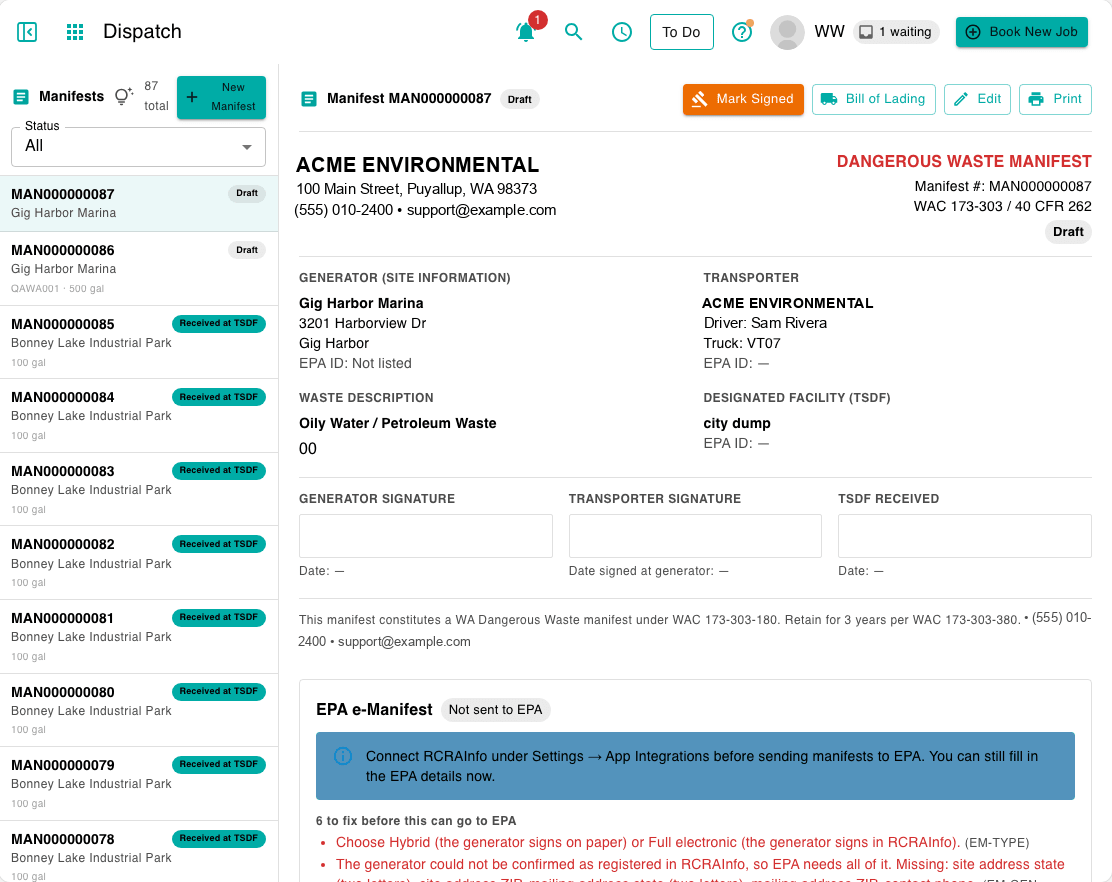
Task: Click '6 to fix before this can go to EPA'
Action: click(416, 821)
